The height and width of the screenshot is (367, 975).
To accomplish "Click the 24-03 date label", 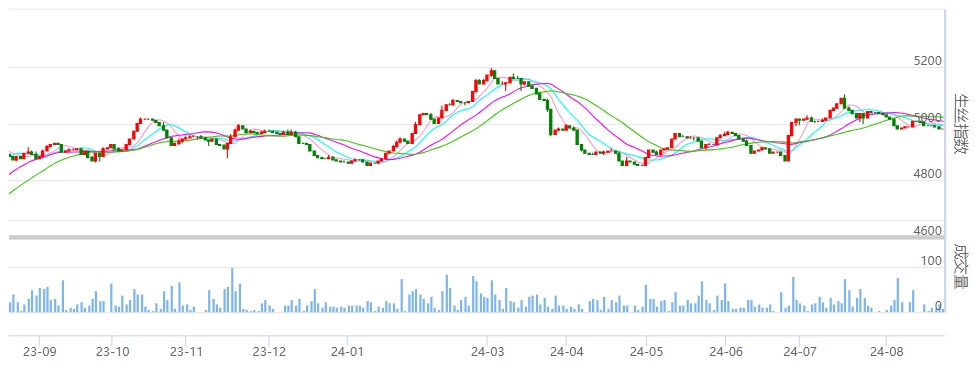I will 488,352.
